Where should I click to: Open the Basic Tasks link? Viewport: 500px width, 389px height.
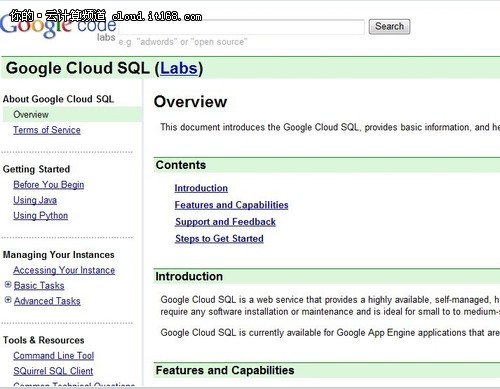point(39,286)
